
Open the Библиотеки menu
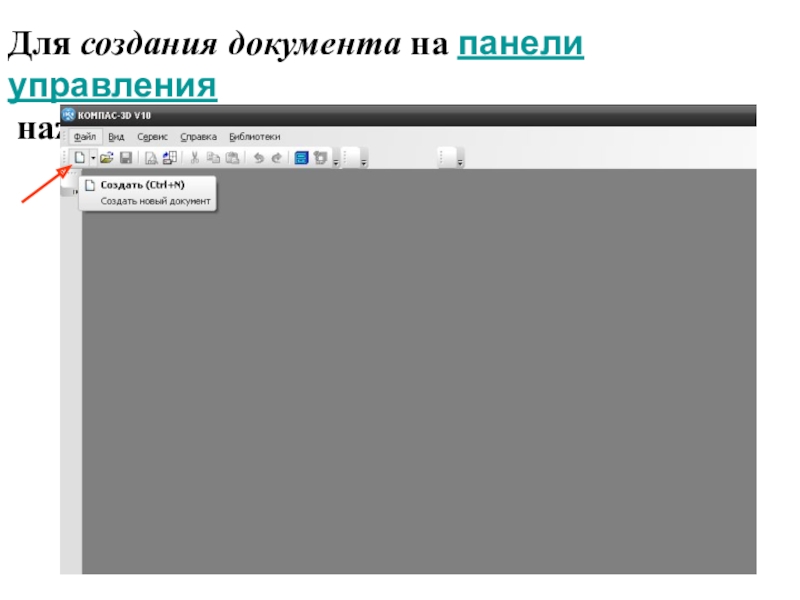pyautogui.click(x=255, y=137)
